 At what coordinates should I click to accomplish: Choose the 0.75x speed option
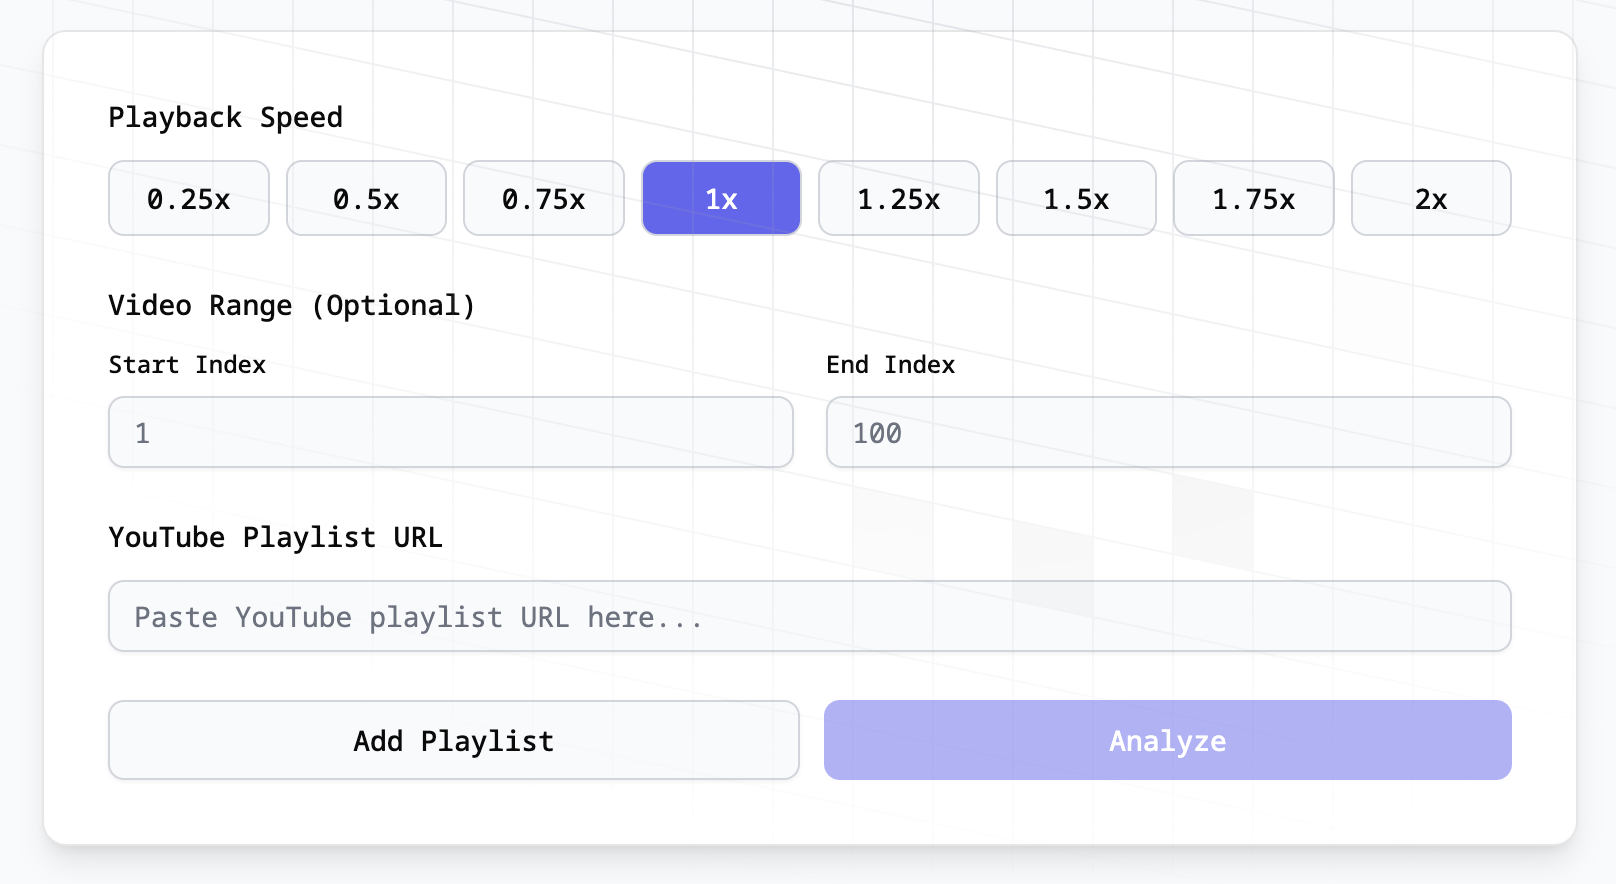[543, 198]
